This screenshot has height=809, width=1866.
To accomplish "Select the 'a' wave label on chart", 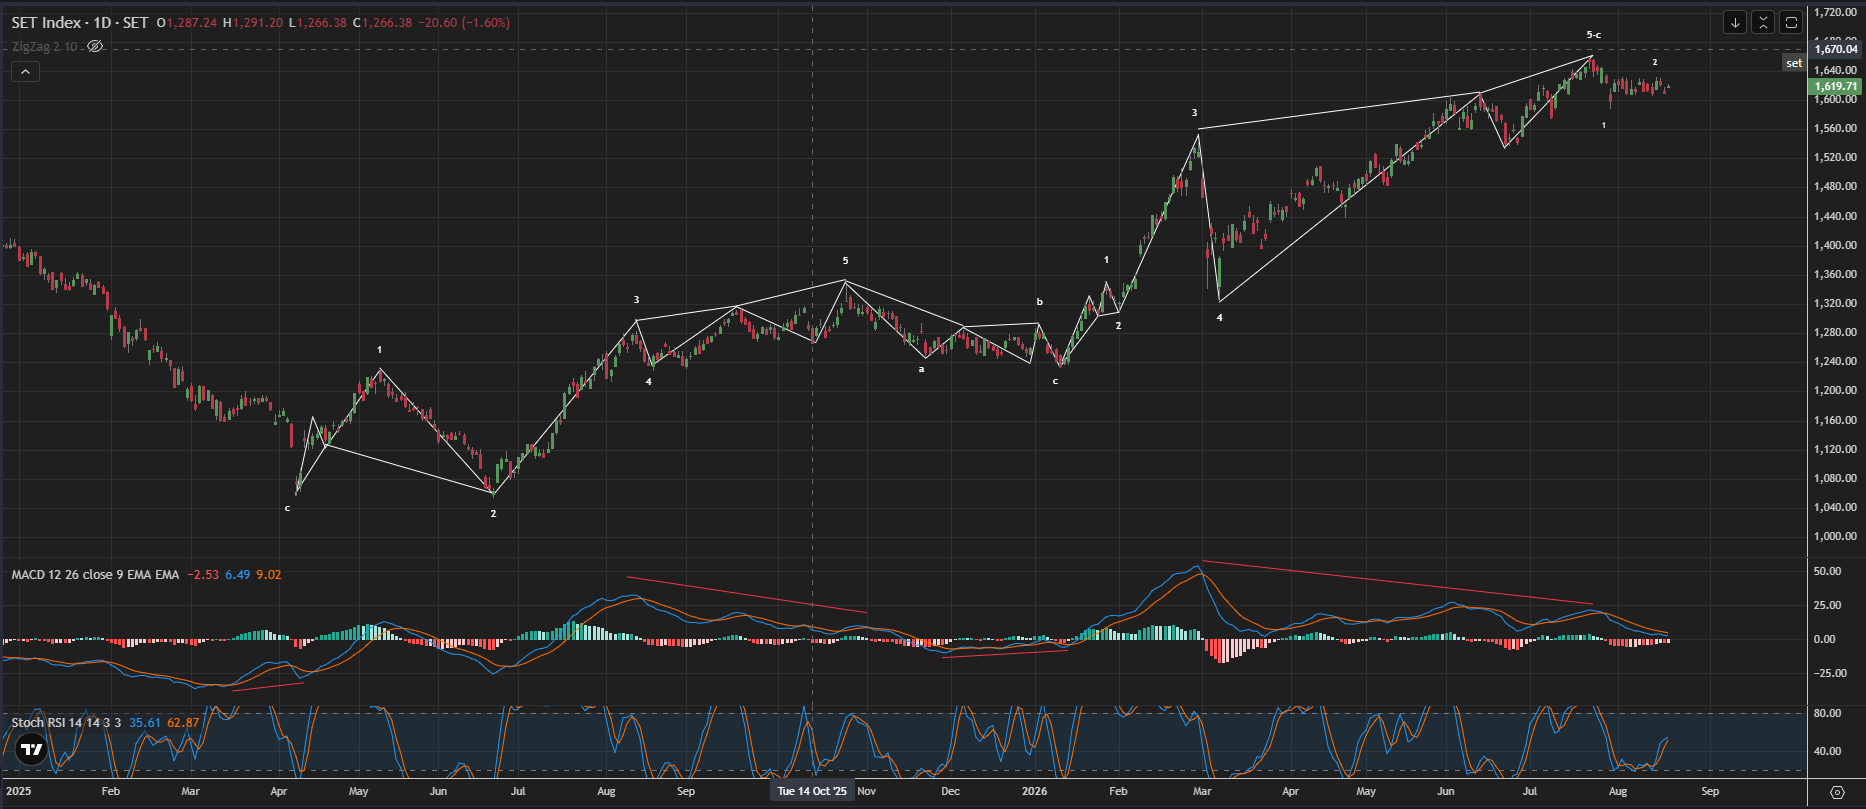I will coord(922,369).
